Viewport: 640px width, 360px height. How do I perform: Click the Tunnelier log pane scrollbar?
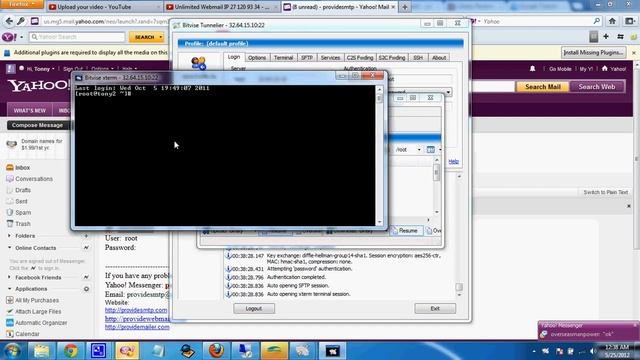tap(459, 236)
